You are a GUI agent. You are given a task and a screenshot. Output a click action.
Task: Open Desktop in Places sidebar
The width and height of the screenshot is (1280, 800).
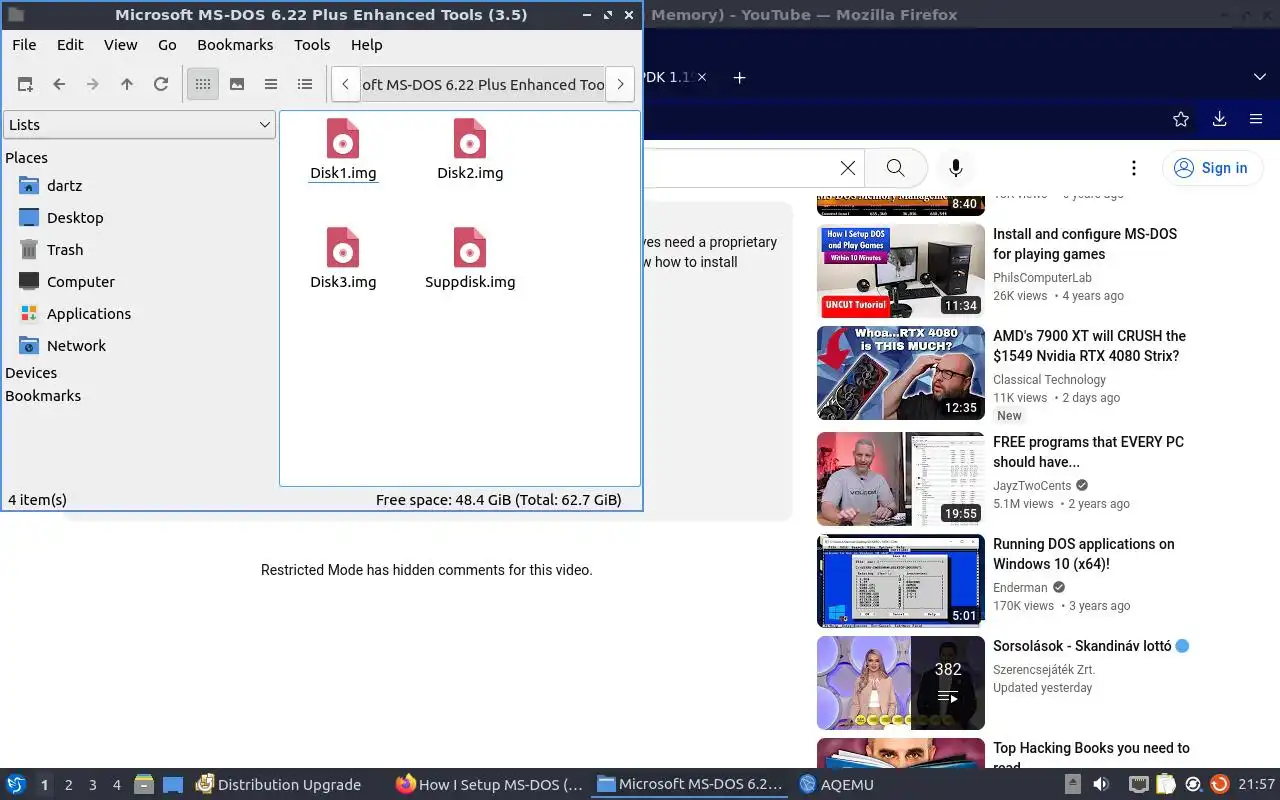point(75,218)
